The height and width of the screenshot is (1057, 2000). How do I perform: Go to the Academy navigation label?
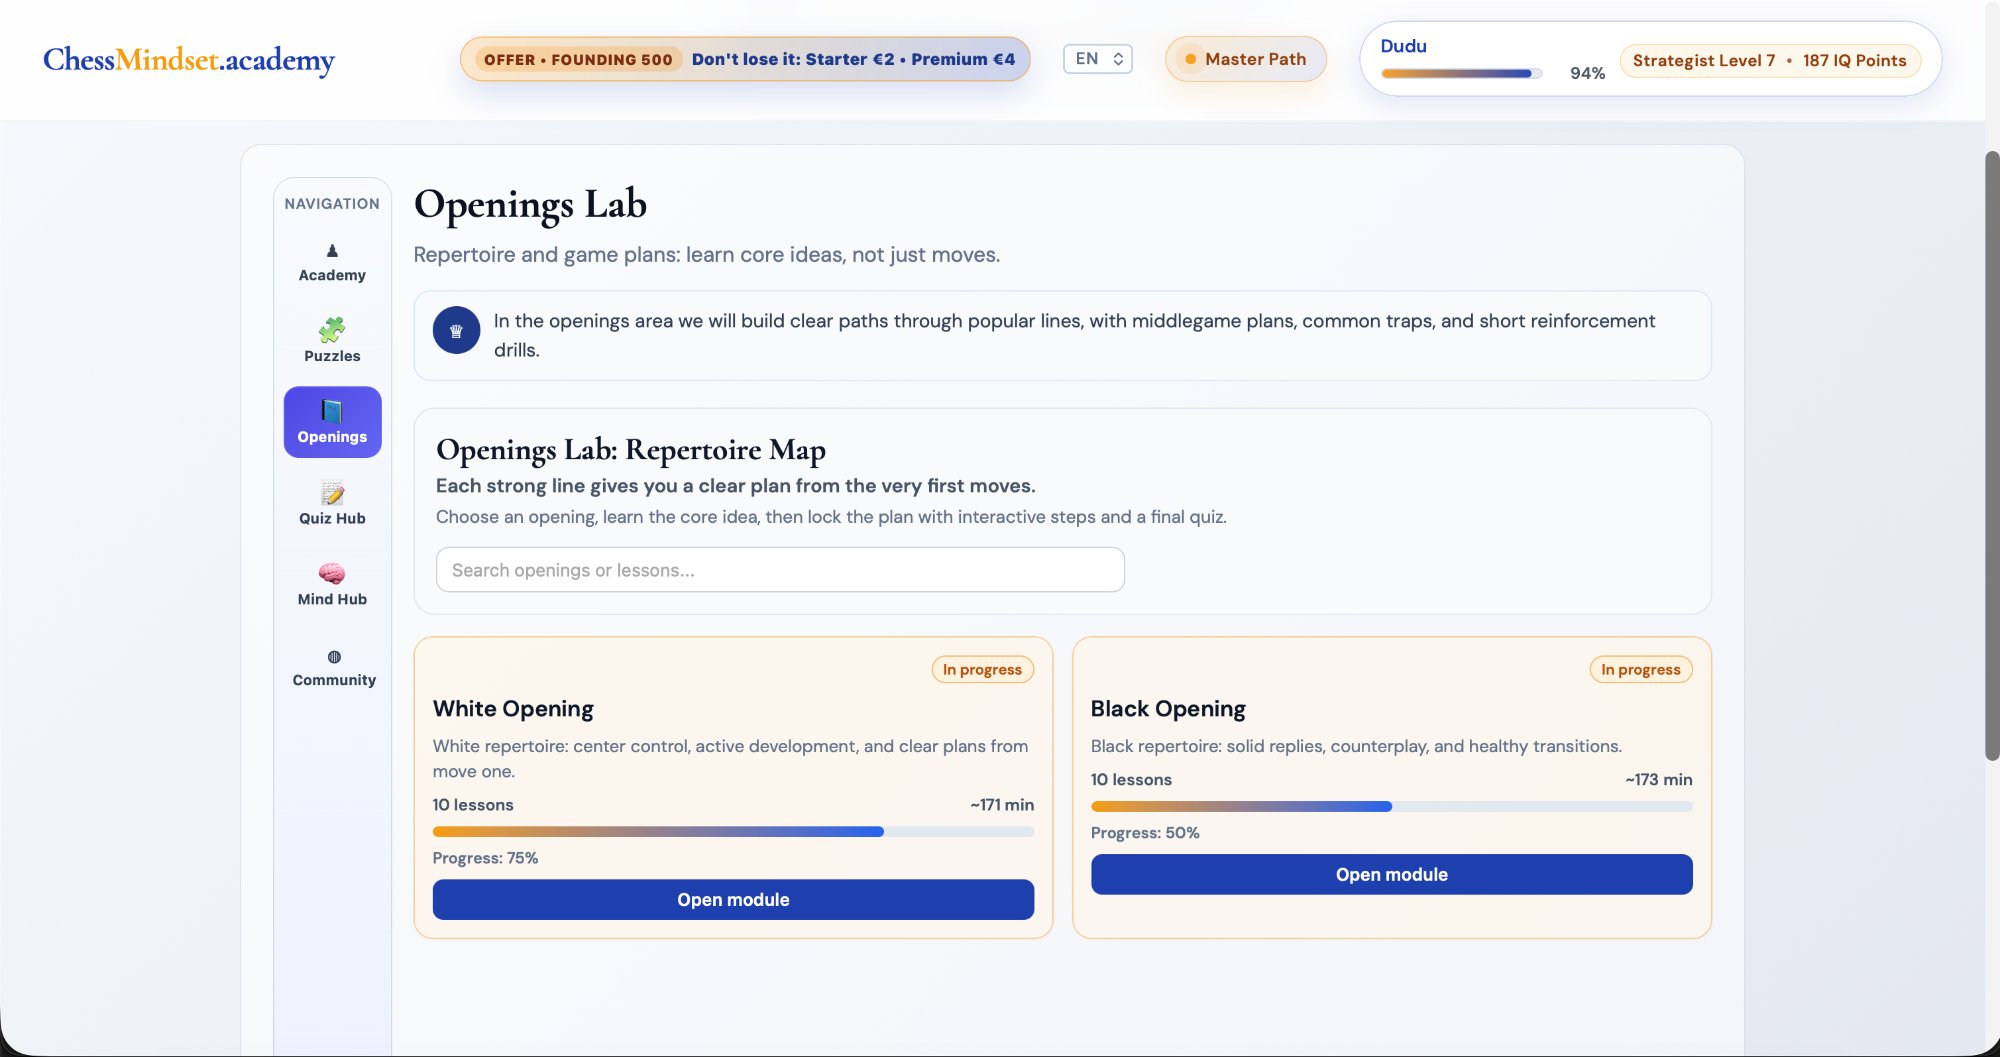pos(332,275)
